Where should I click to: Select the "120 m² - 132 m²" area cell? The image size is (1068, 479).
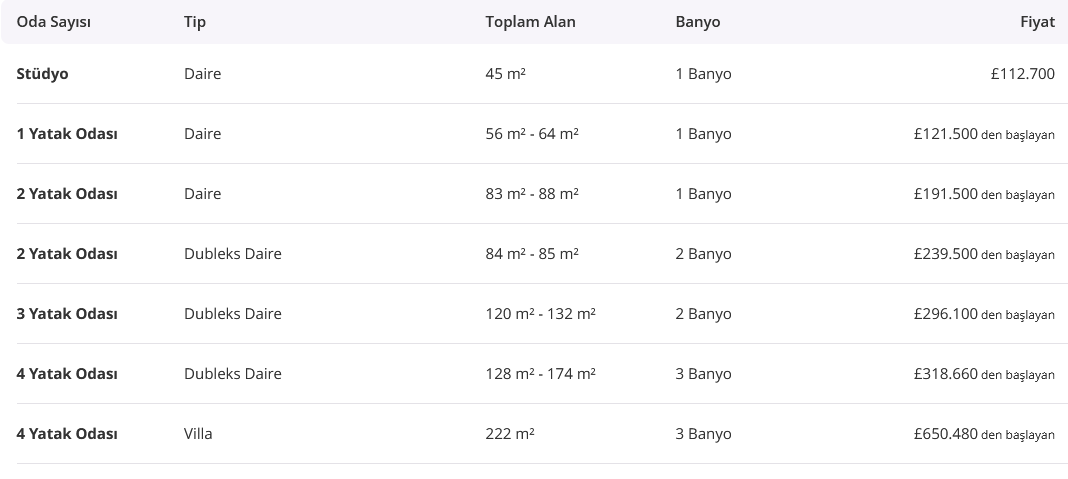[x=540, y=314]
